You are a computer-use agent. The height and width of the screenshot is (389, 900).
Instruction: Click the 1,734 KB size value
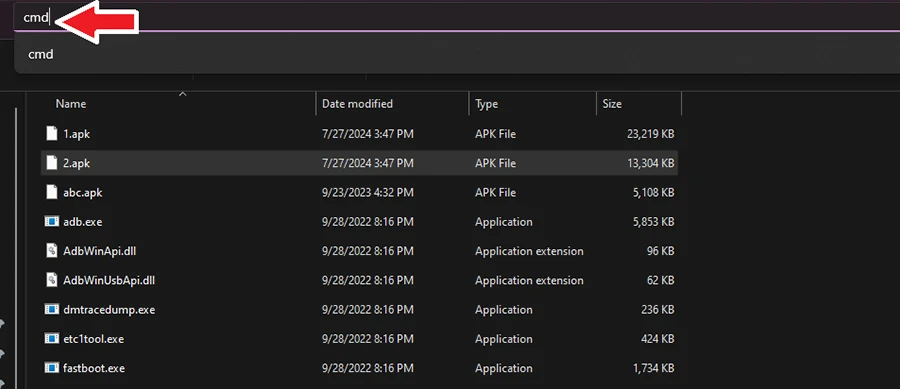tap(654, 368)
